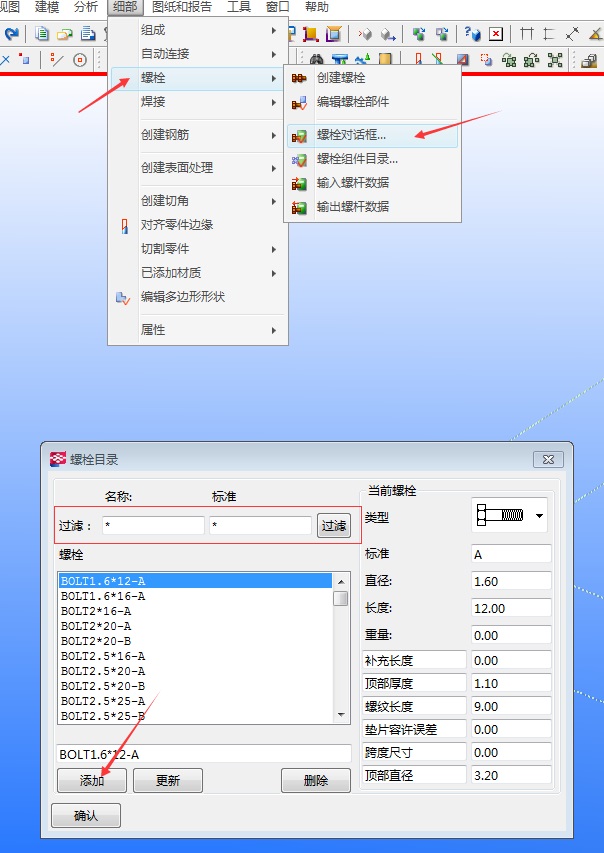Open the Drawings and Reports (图纸和报告) menu
This screenshot has height=853, width=604.
tap(182, 7)
